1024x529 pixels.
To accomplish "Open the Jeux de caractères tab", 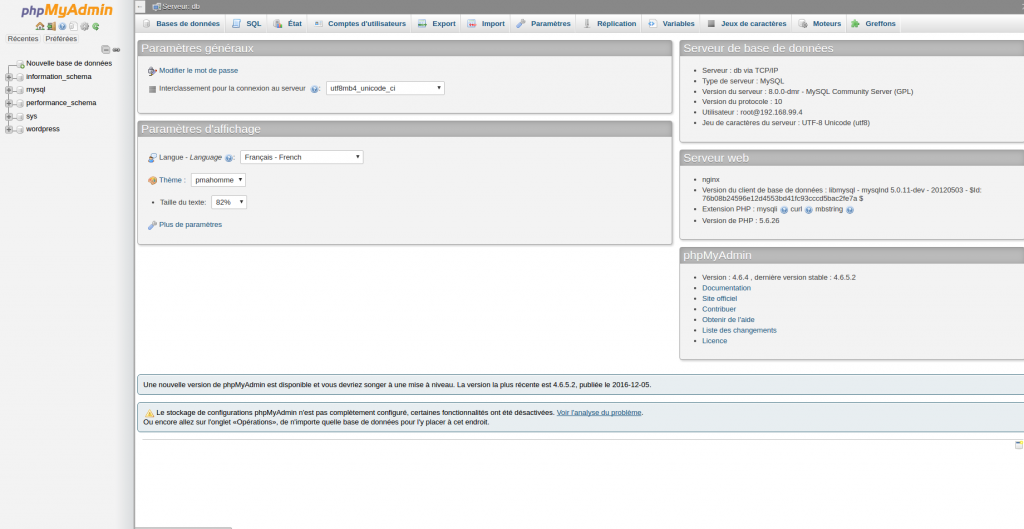I will point(746,24).
